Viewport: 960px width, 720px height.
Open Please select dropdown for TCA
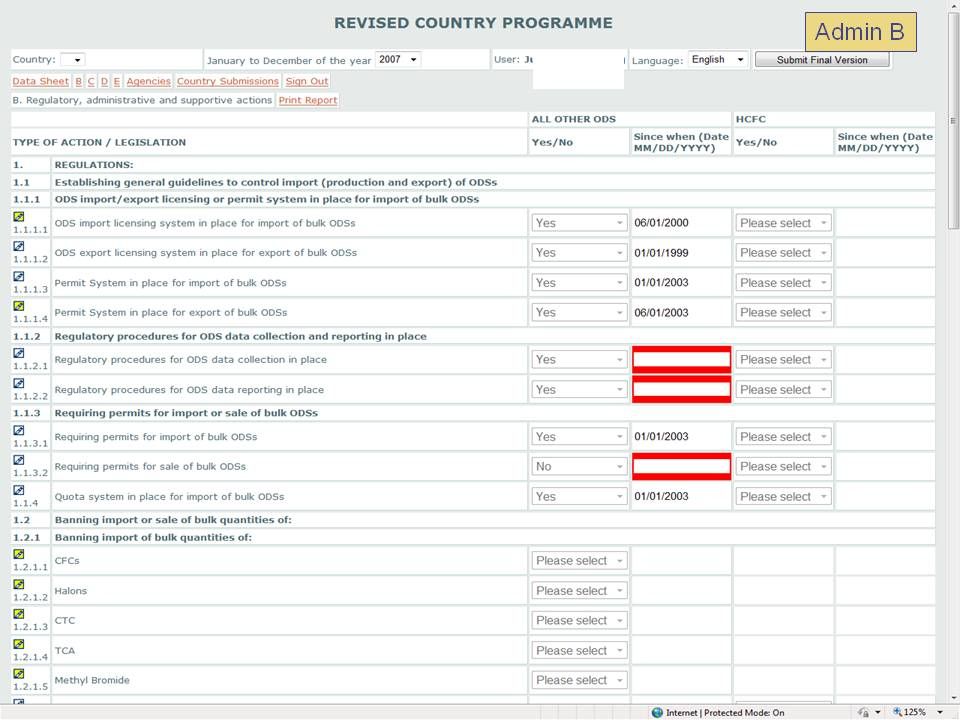point(579,650)
